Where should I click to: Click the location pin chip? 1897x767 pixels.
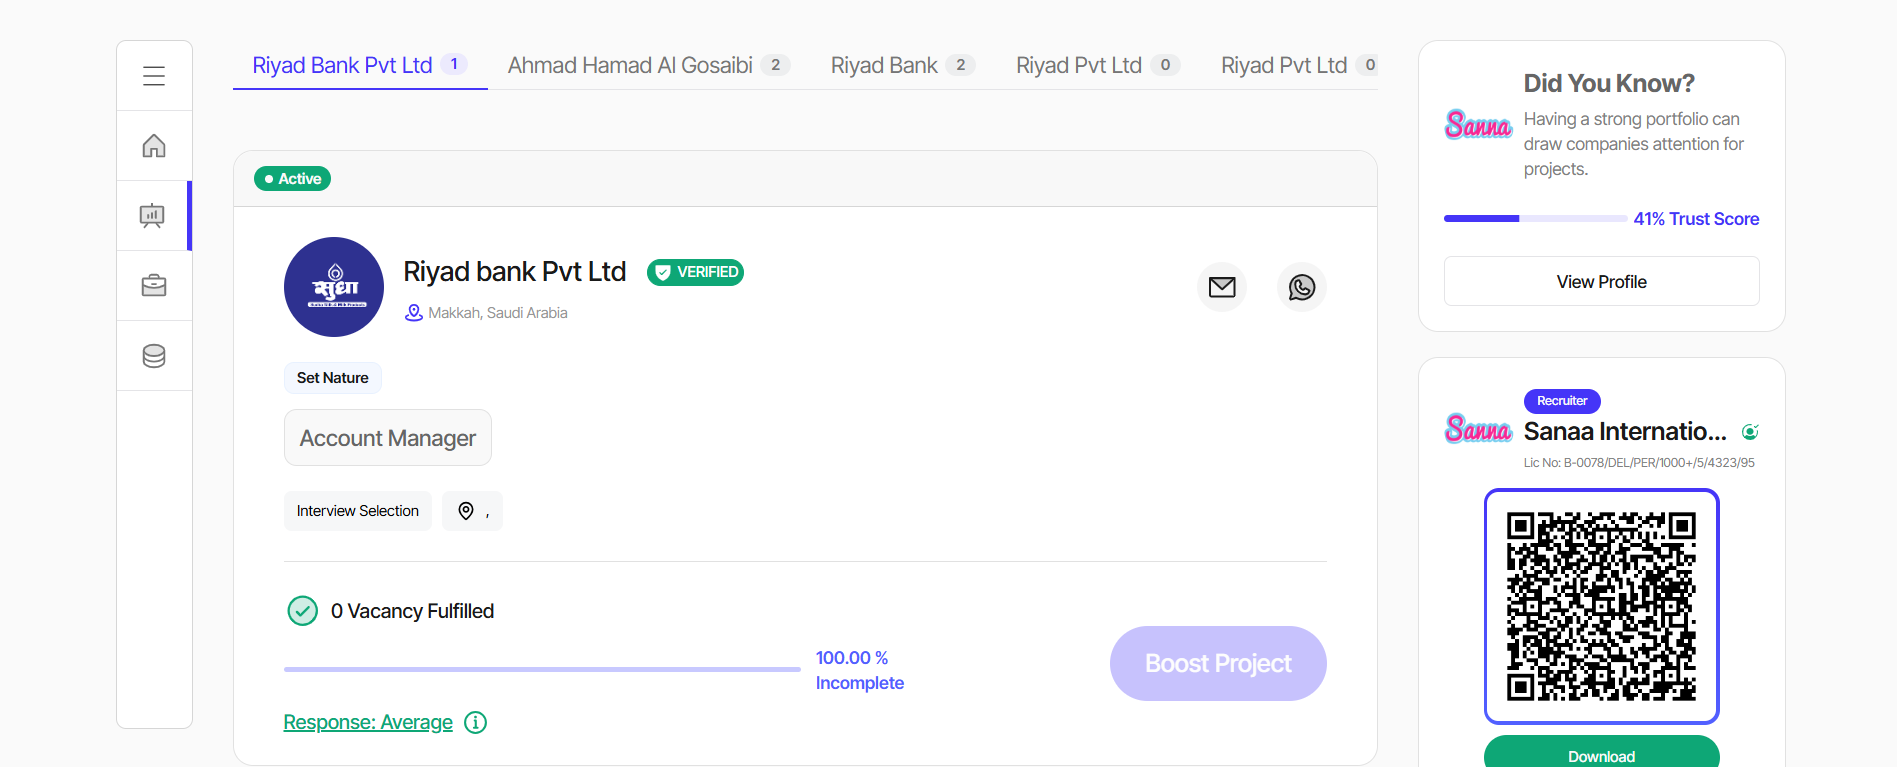point(472,511)
